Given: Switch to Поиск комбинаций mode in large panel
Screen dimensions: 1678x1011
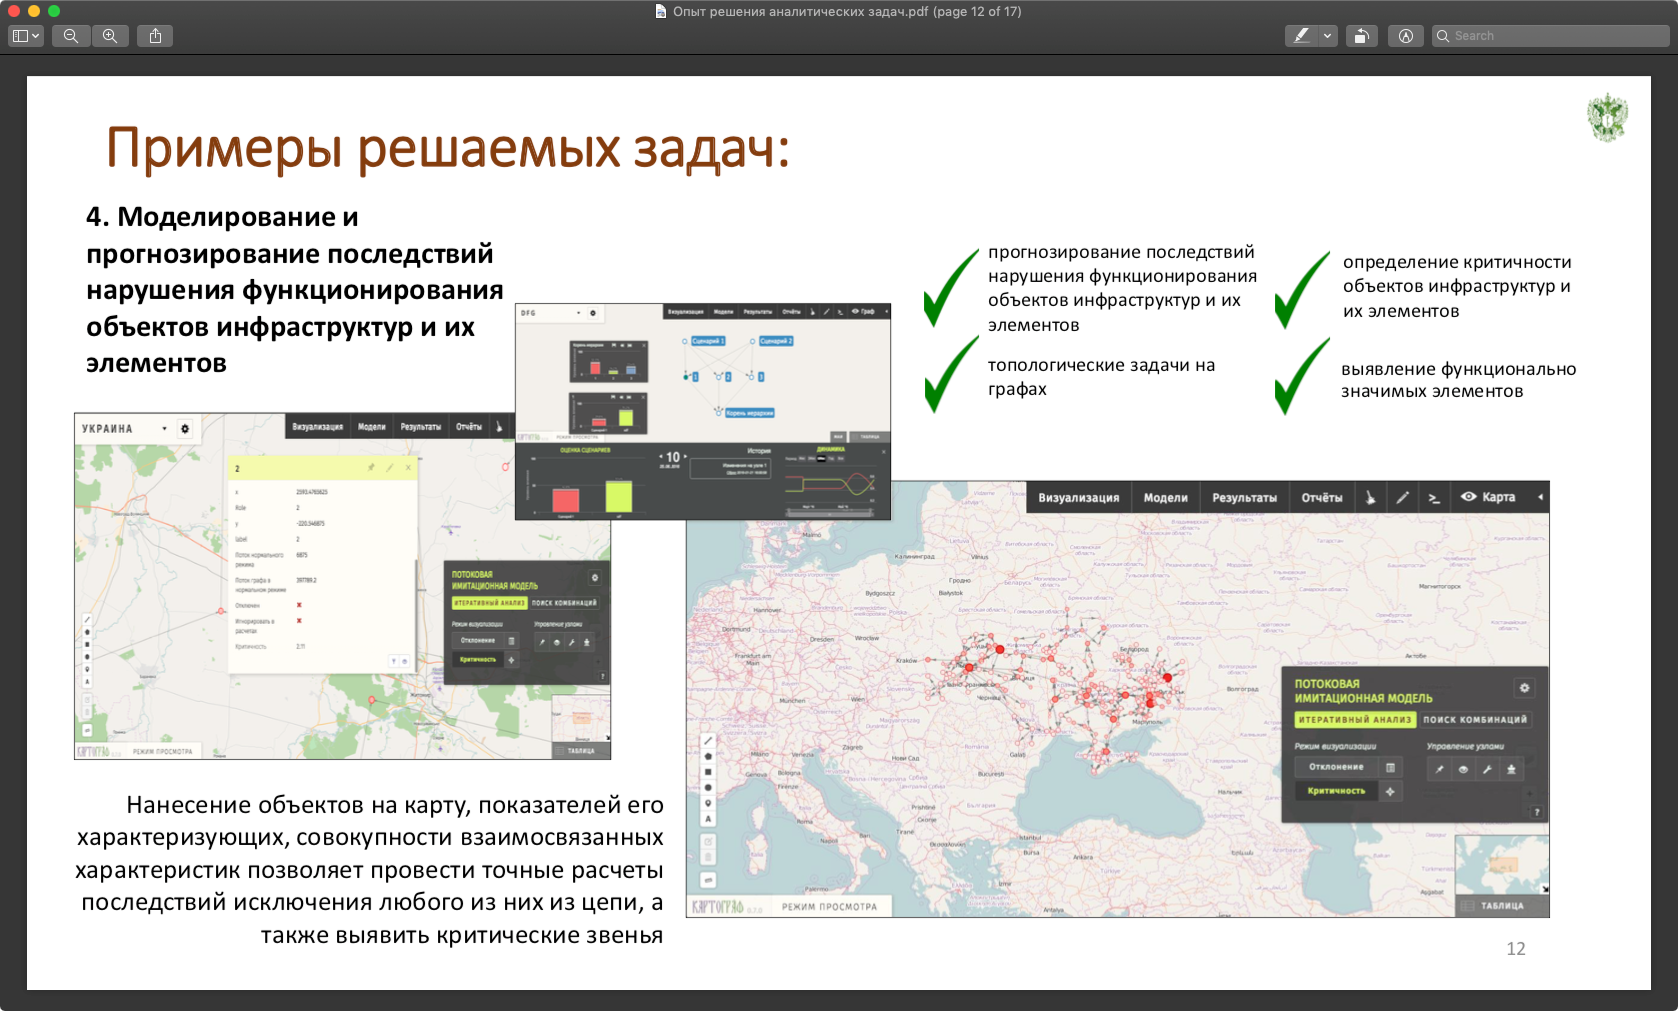Looking at the screenshot, I should click(1475, 720).
